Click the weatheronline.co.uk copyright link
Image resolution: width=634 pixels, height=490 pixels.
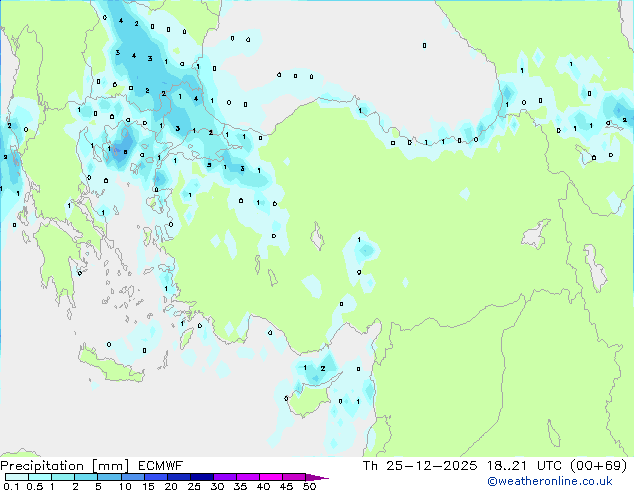(x=550, y=481)
